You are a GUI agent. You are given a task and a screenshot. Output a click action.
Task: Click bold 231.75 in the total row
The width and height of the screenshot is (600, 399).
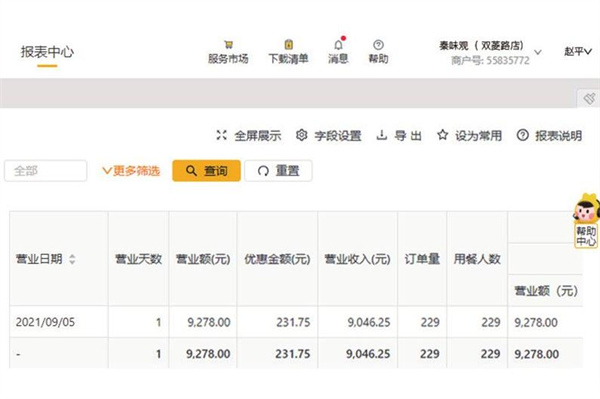[x=293, y=354]
